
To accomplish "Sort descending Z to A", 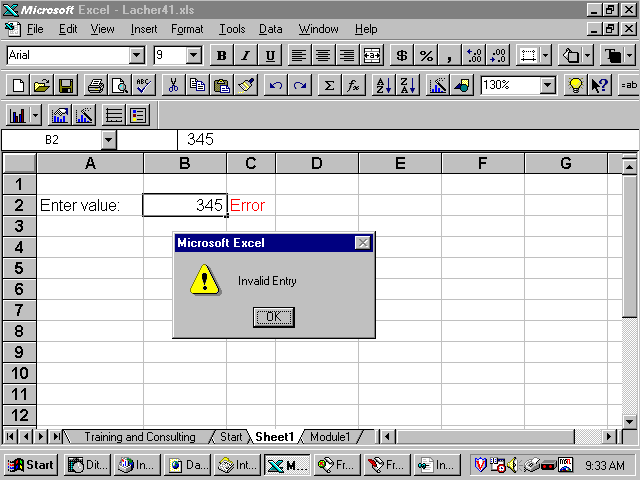I will [x=408, y=85].
